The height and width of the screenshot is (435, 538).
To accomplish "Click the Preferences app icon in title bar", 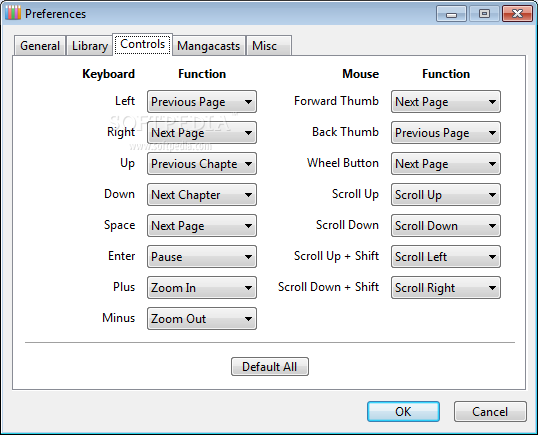I will tap(13, 13).
